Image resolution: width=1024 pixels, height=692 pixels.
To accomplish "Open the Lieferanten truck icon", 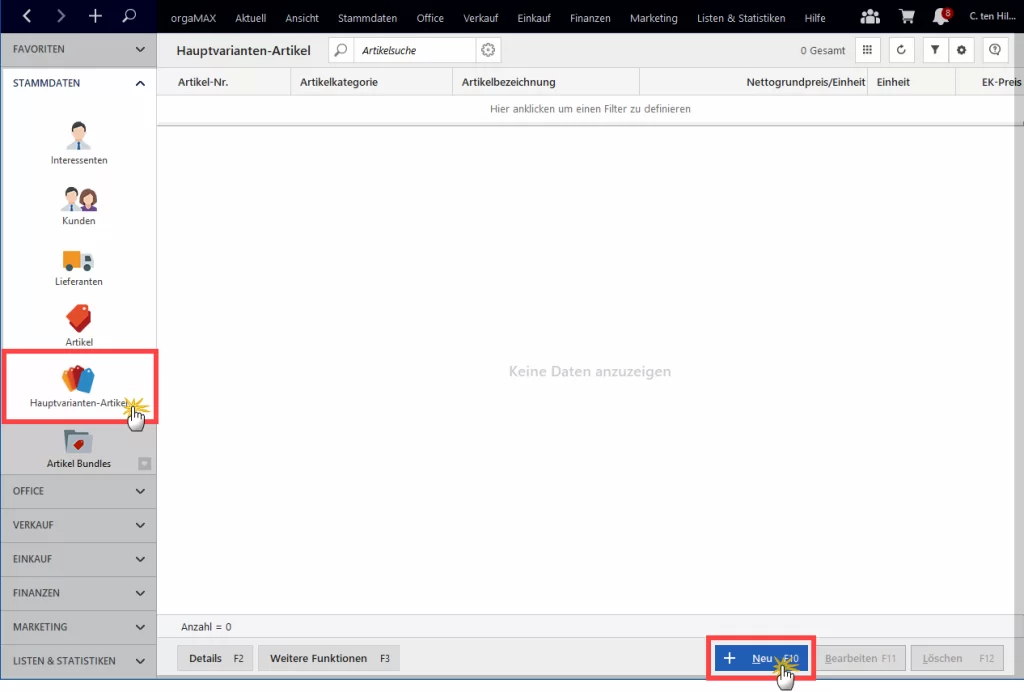I will 78,260.
